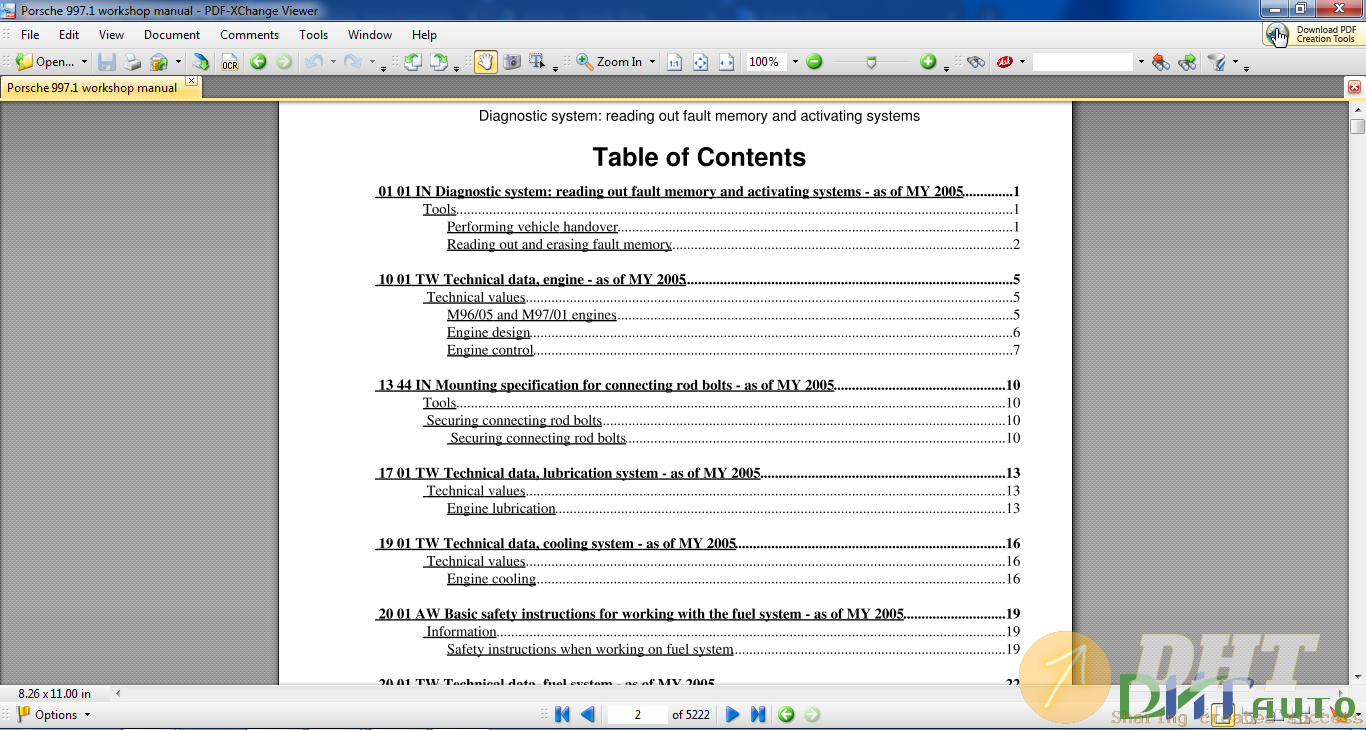Click the Redo arrow icon
This screenshot has height=730, width=1366.
pos(353,62)
